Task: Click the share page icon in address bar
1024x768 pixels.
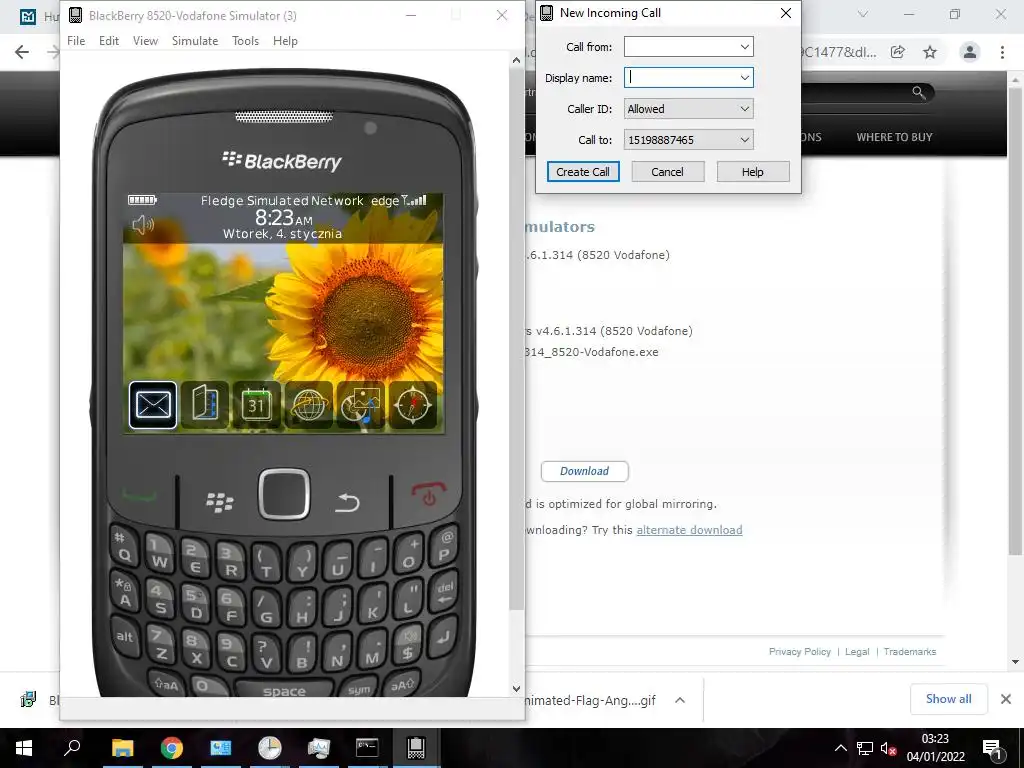Action: pyautogui.click(x=898, y=52)
